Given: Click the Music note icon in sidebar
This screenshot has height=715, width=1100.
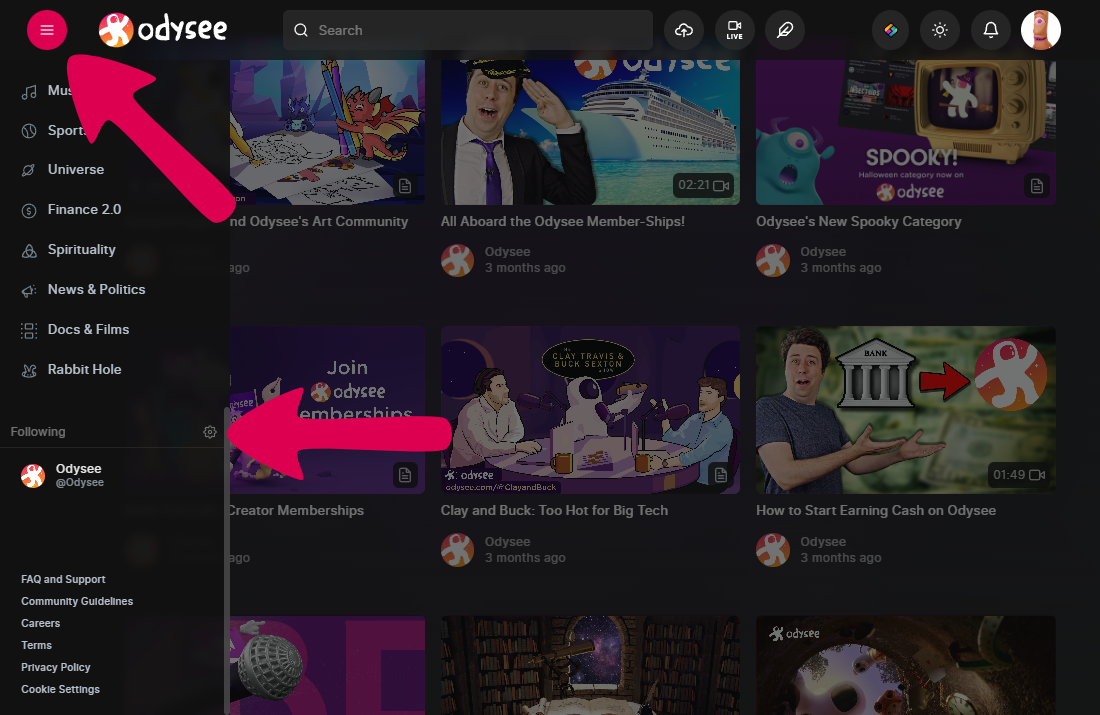Looking at the screenshot, I should point(29,92).
